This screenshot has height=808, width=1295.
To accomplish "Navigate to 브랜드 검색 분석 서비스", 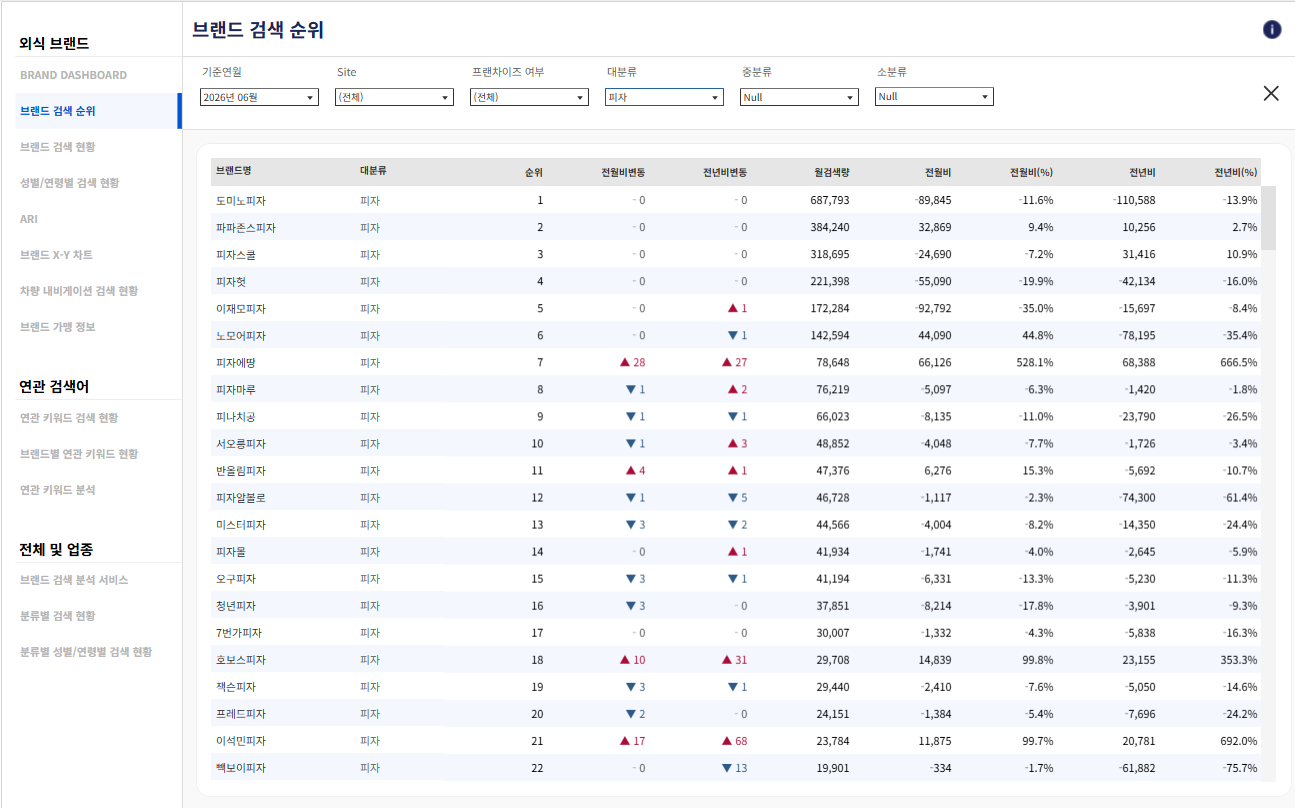I will [74, 580].
